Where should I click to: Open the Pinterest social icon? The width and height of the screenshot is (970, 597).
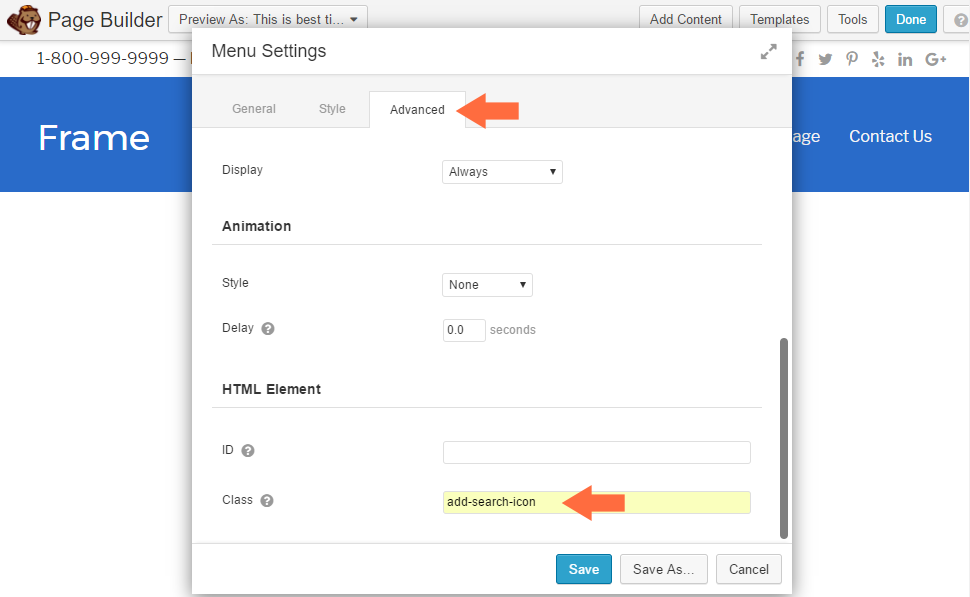click(852, 59)
